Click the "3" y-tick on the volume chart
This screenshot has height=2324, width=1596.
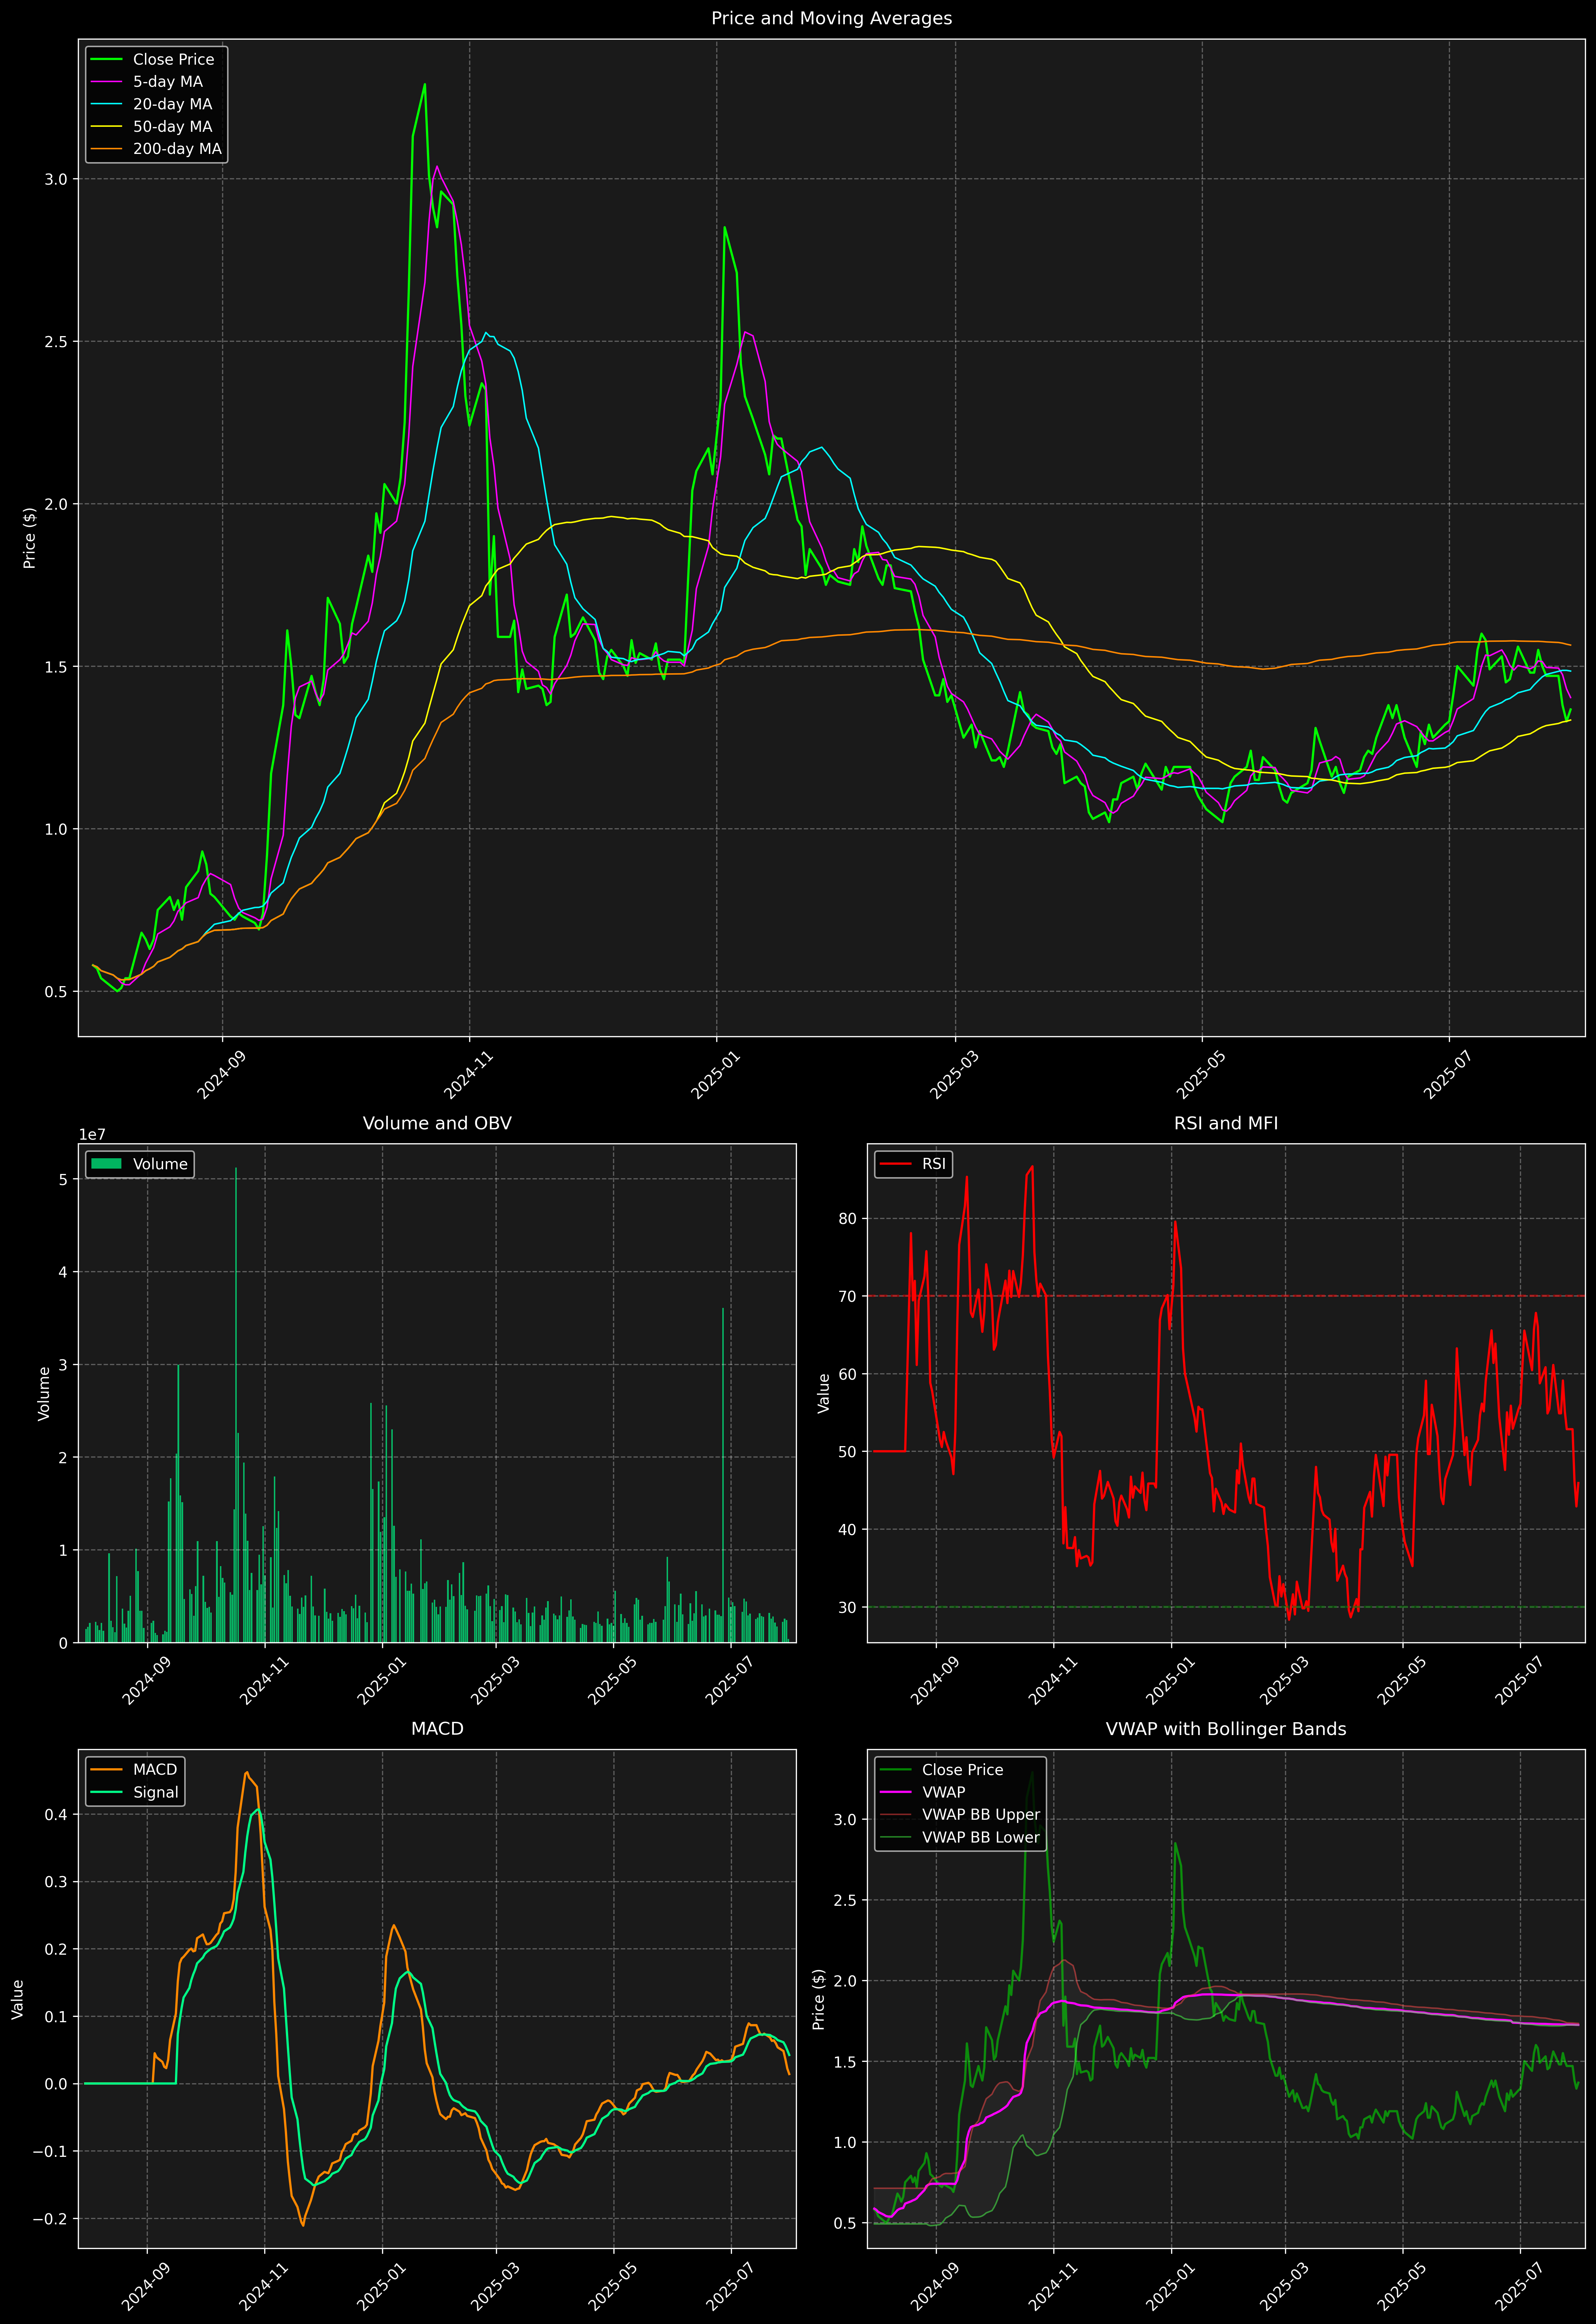[63, 1365]
